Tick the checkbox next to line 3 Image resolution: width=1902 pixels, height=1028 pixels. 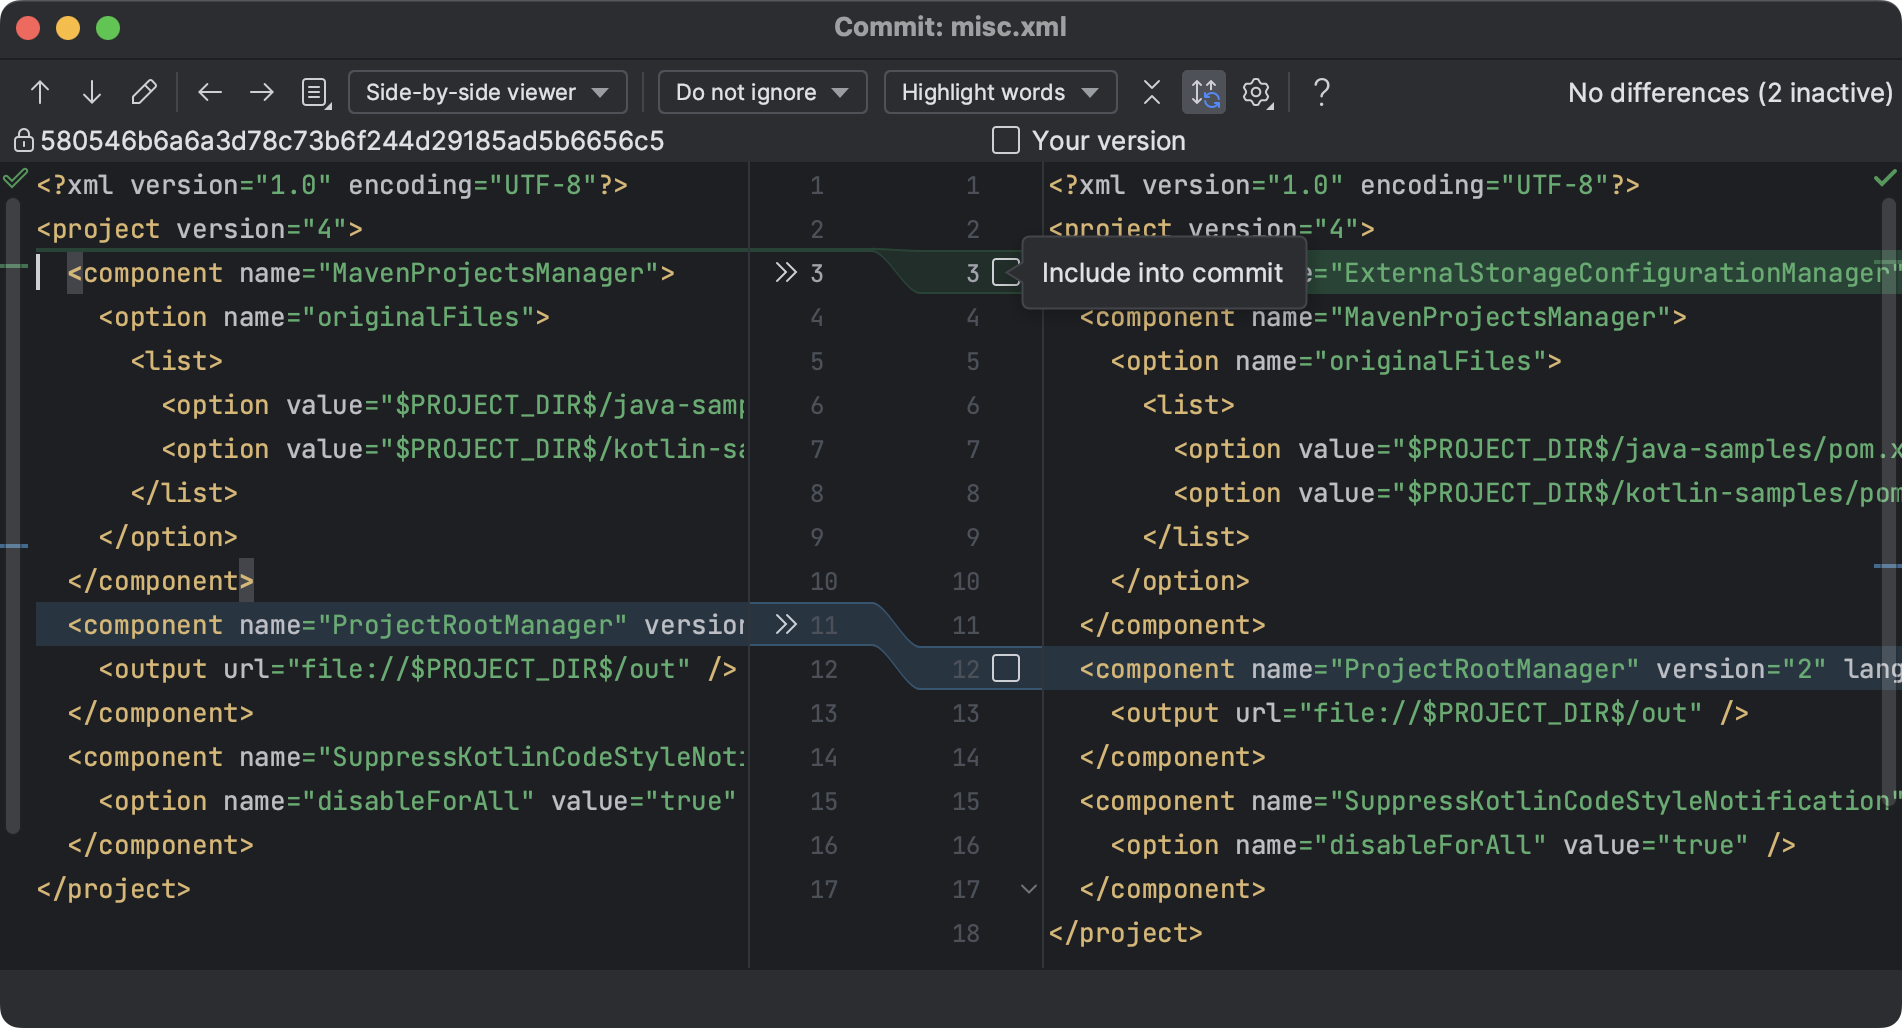pos(1006,272)
